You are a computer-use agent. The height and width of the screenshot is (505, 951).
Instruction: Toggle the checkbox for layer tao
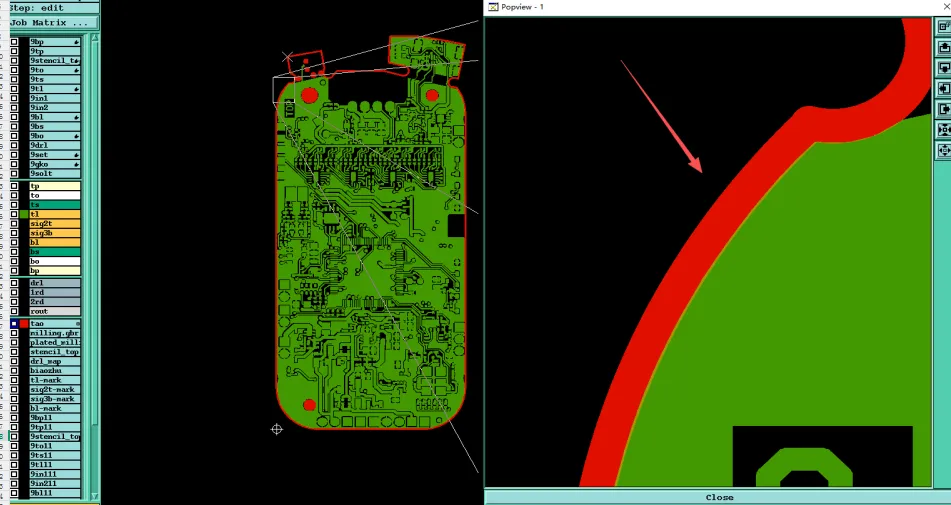pos(14,324)
